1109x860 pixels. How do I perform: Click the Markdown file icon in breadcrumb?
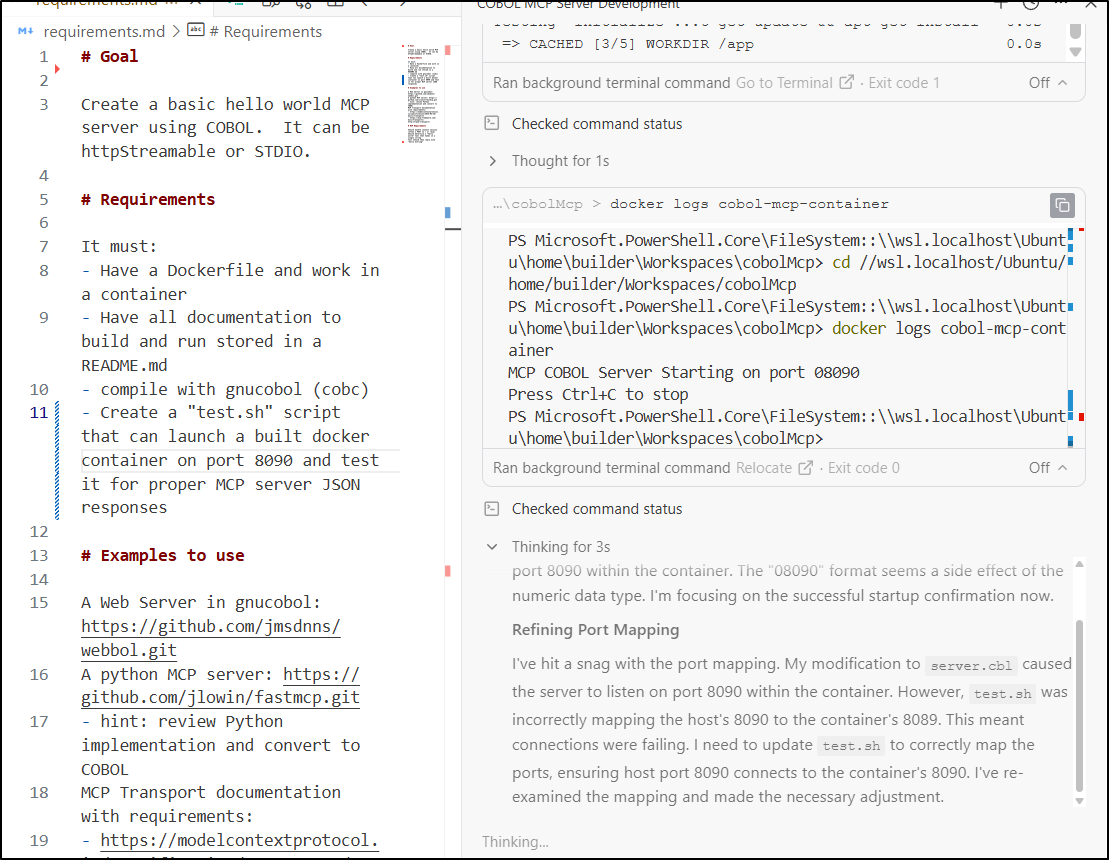tap(27, 31)
